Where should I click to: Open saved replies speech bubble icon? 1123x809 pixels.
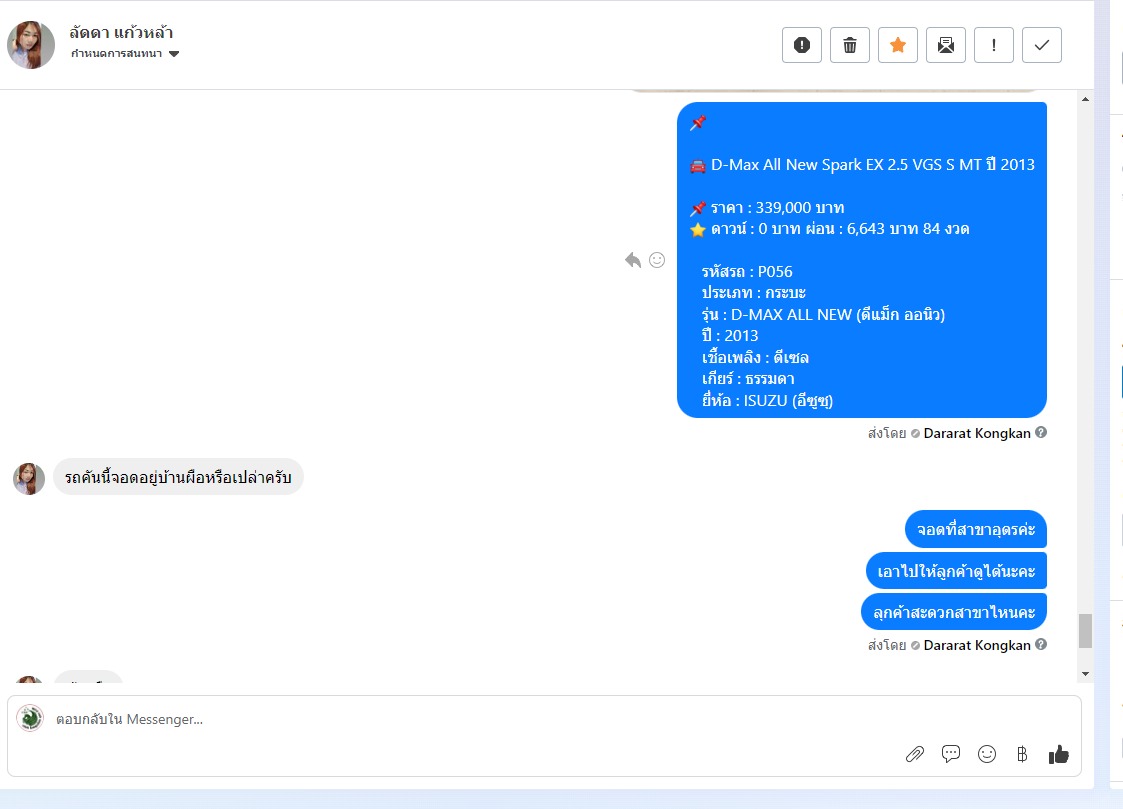click(951, 754)
